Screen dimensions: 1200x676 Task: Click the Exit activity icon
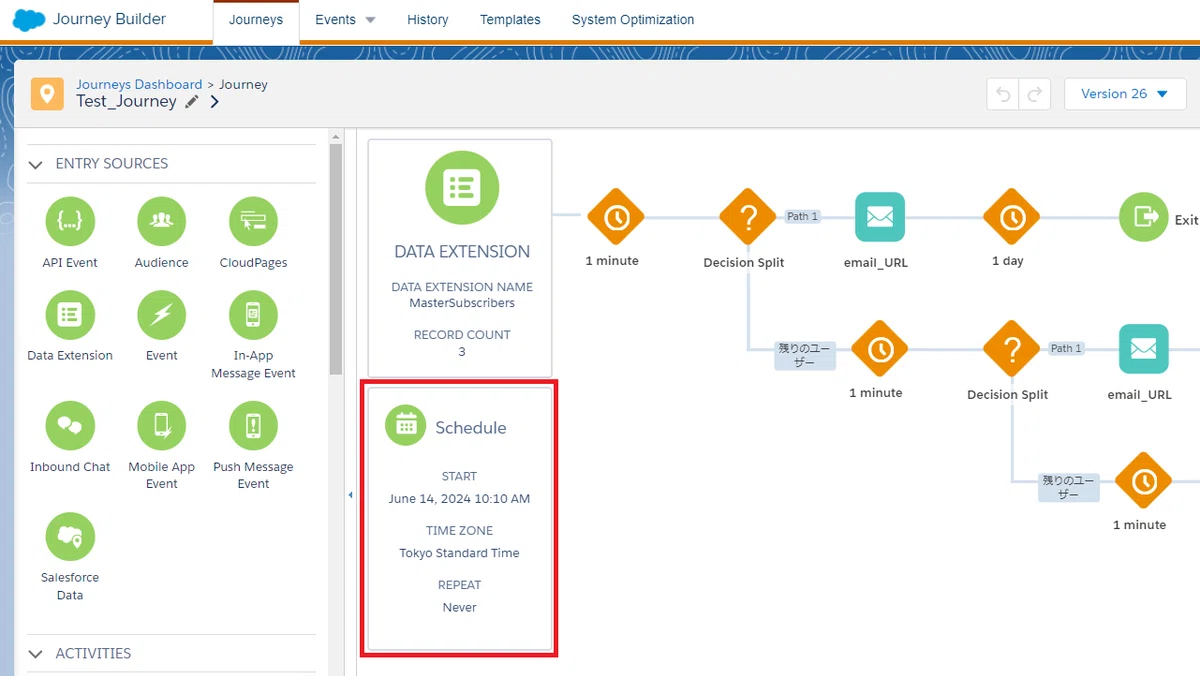[1143, 217]
